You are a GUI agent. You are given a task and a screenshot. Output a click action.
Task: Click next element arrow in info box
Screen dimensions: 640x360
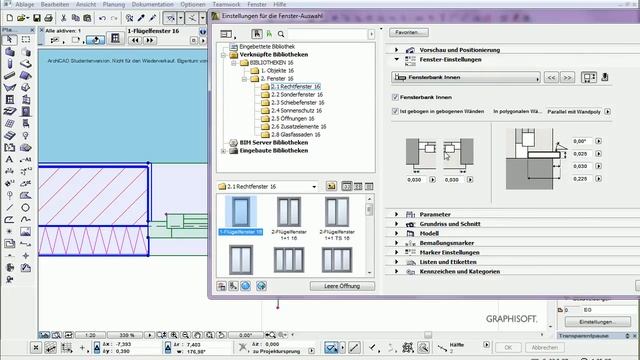pos(150,40)
